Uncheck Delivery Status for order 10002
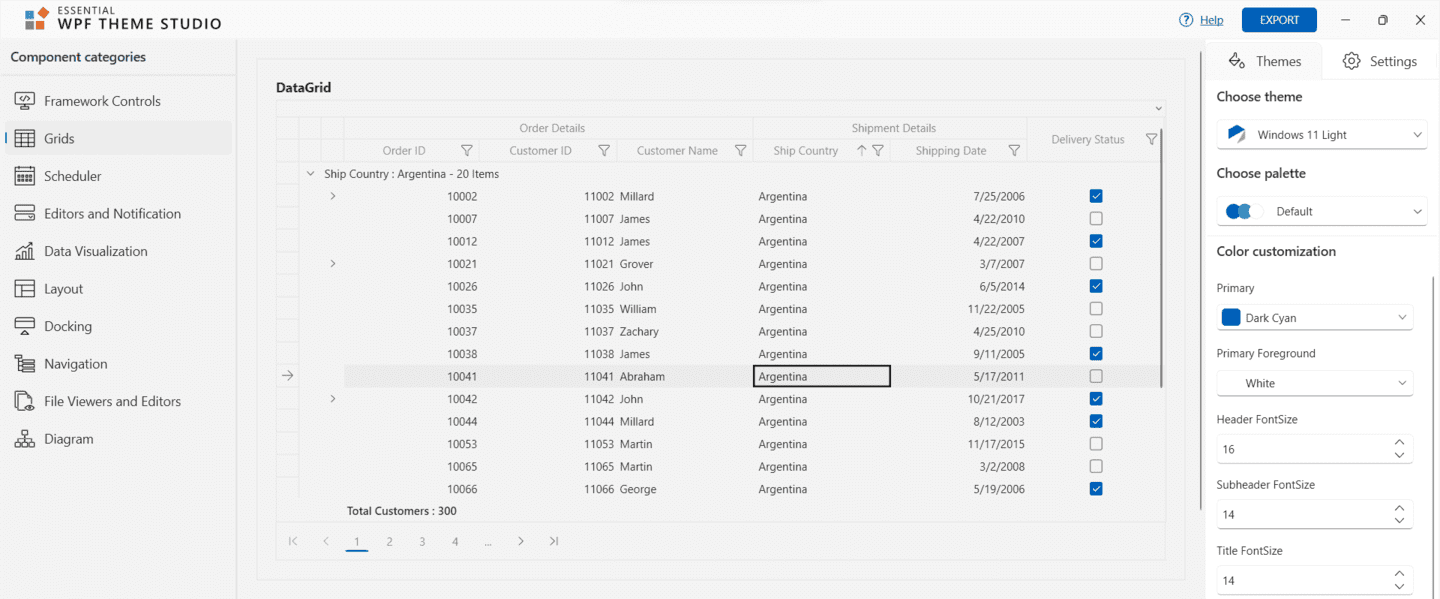 click(x=1096, y=197)
